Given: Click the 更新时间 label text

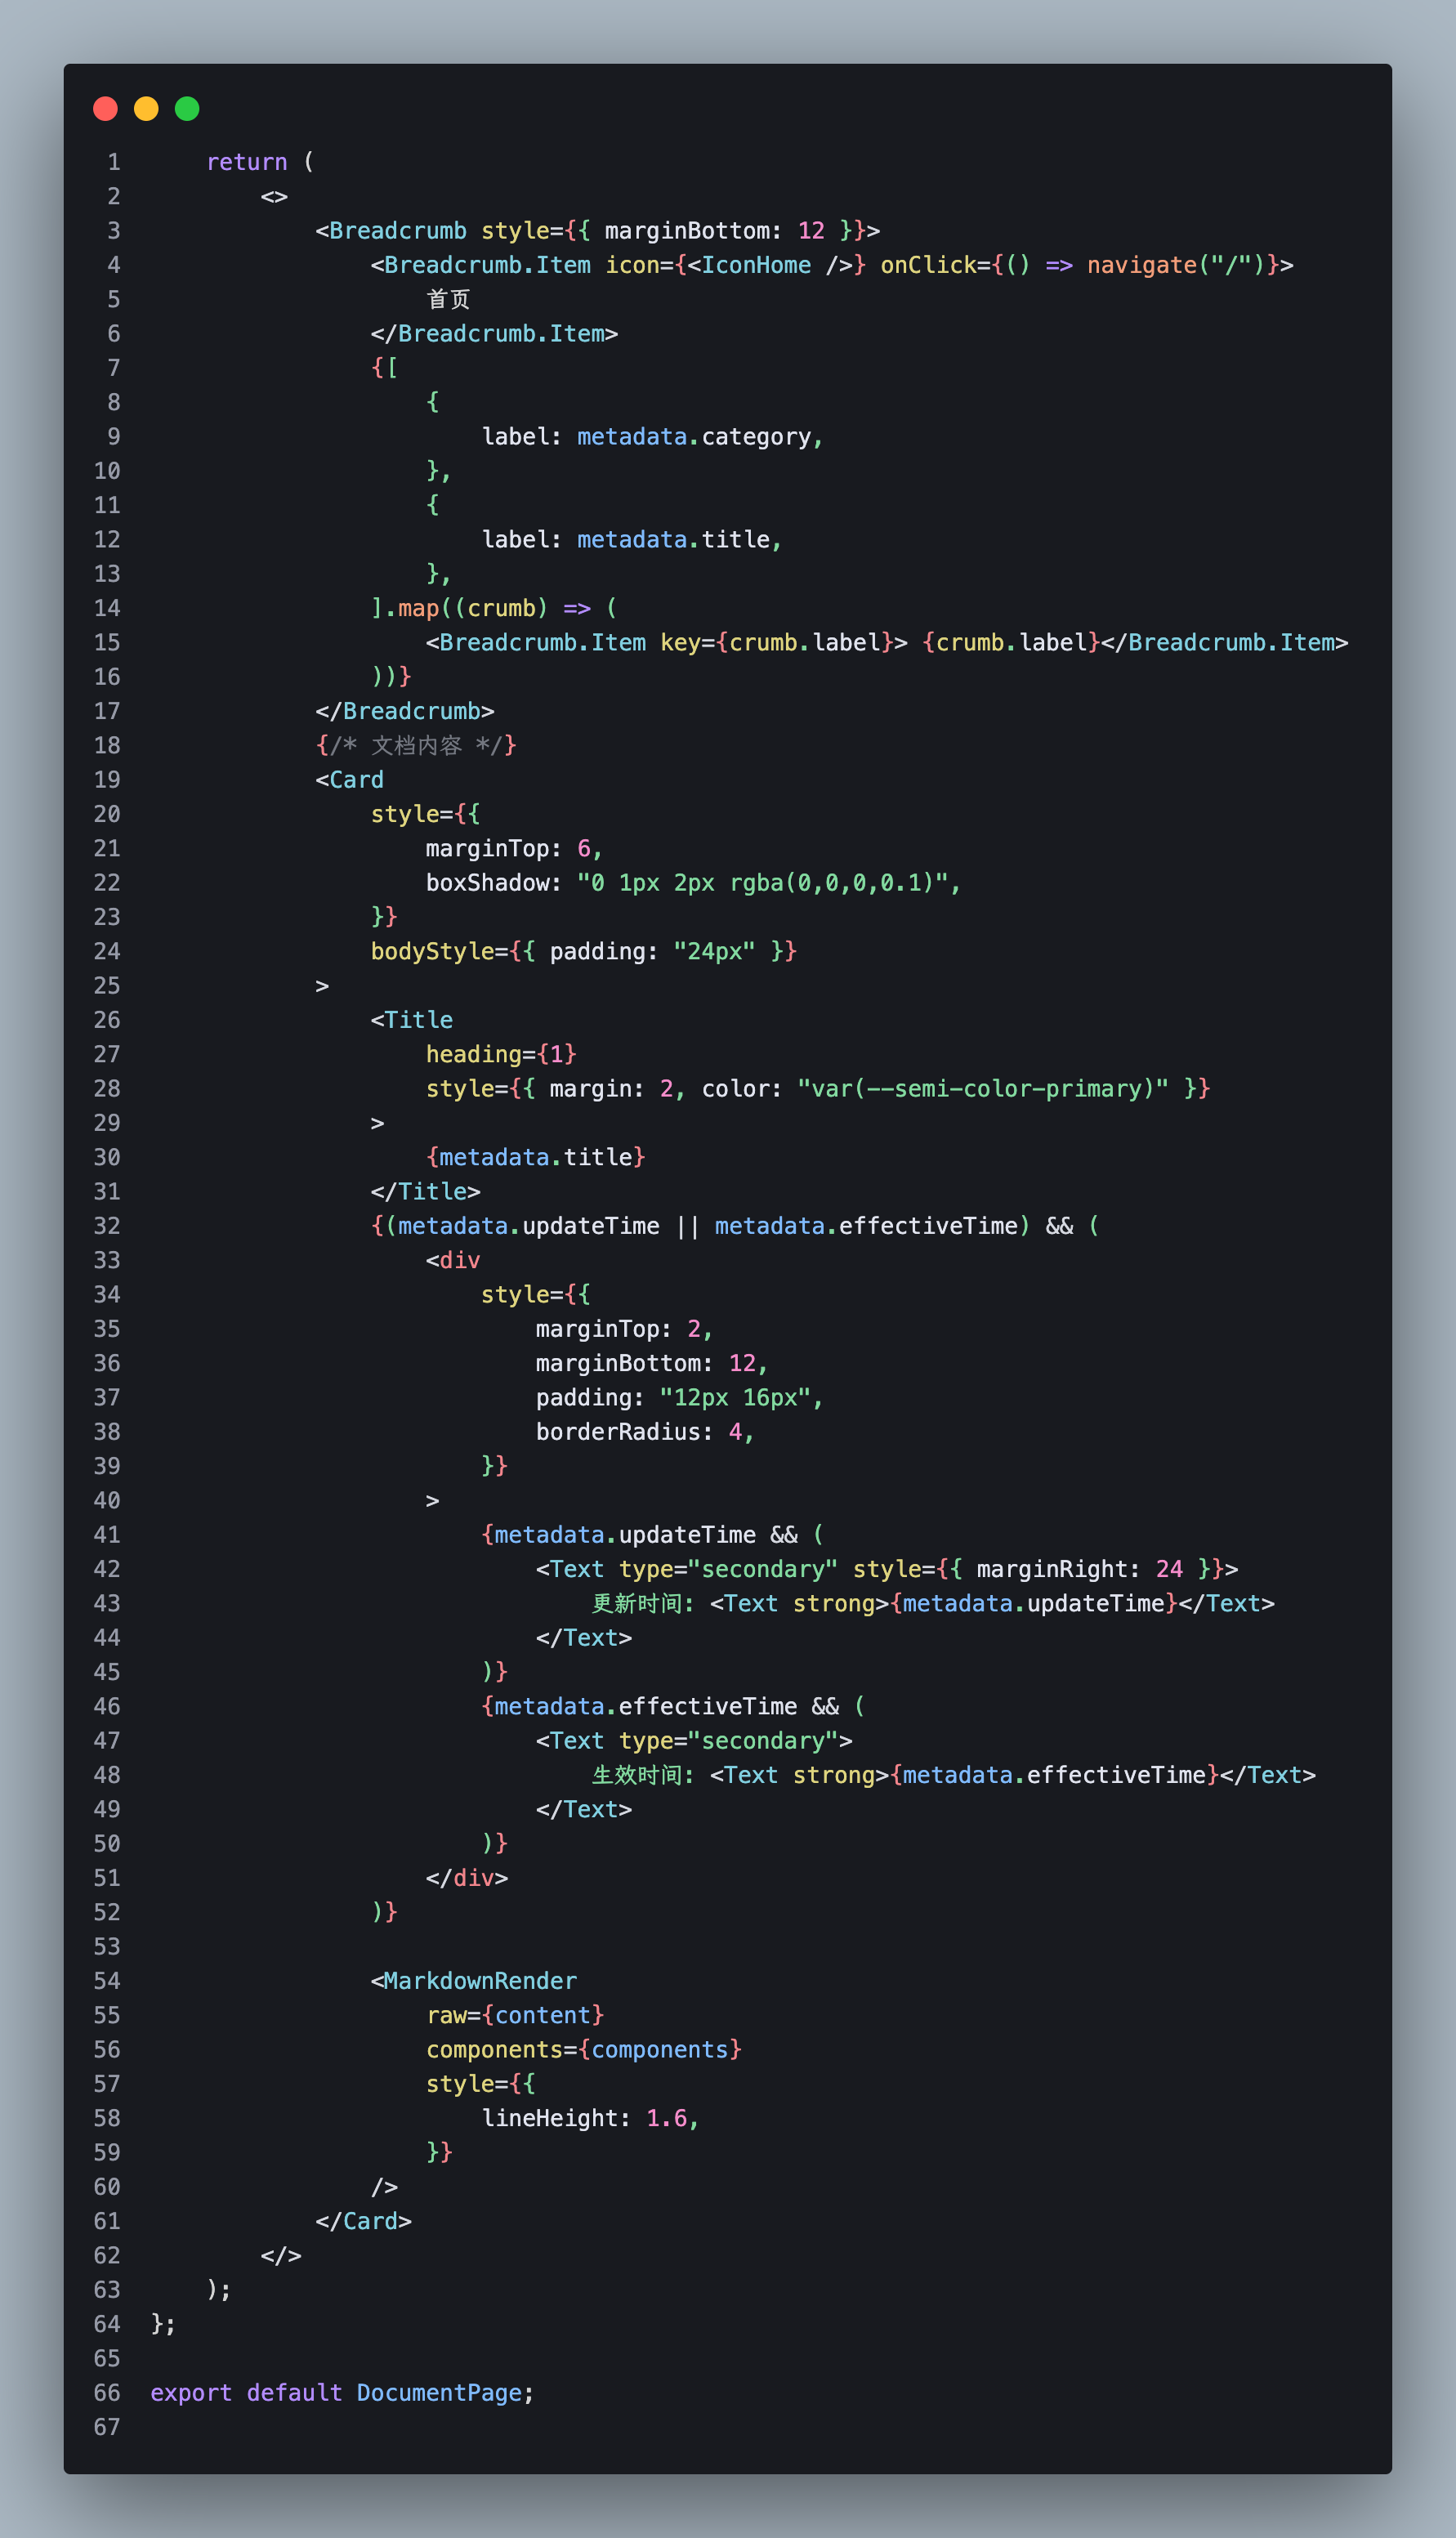Looking at the screenshot, I should [641, 1603].
